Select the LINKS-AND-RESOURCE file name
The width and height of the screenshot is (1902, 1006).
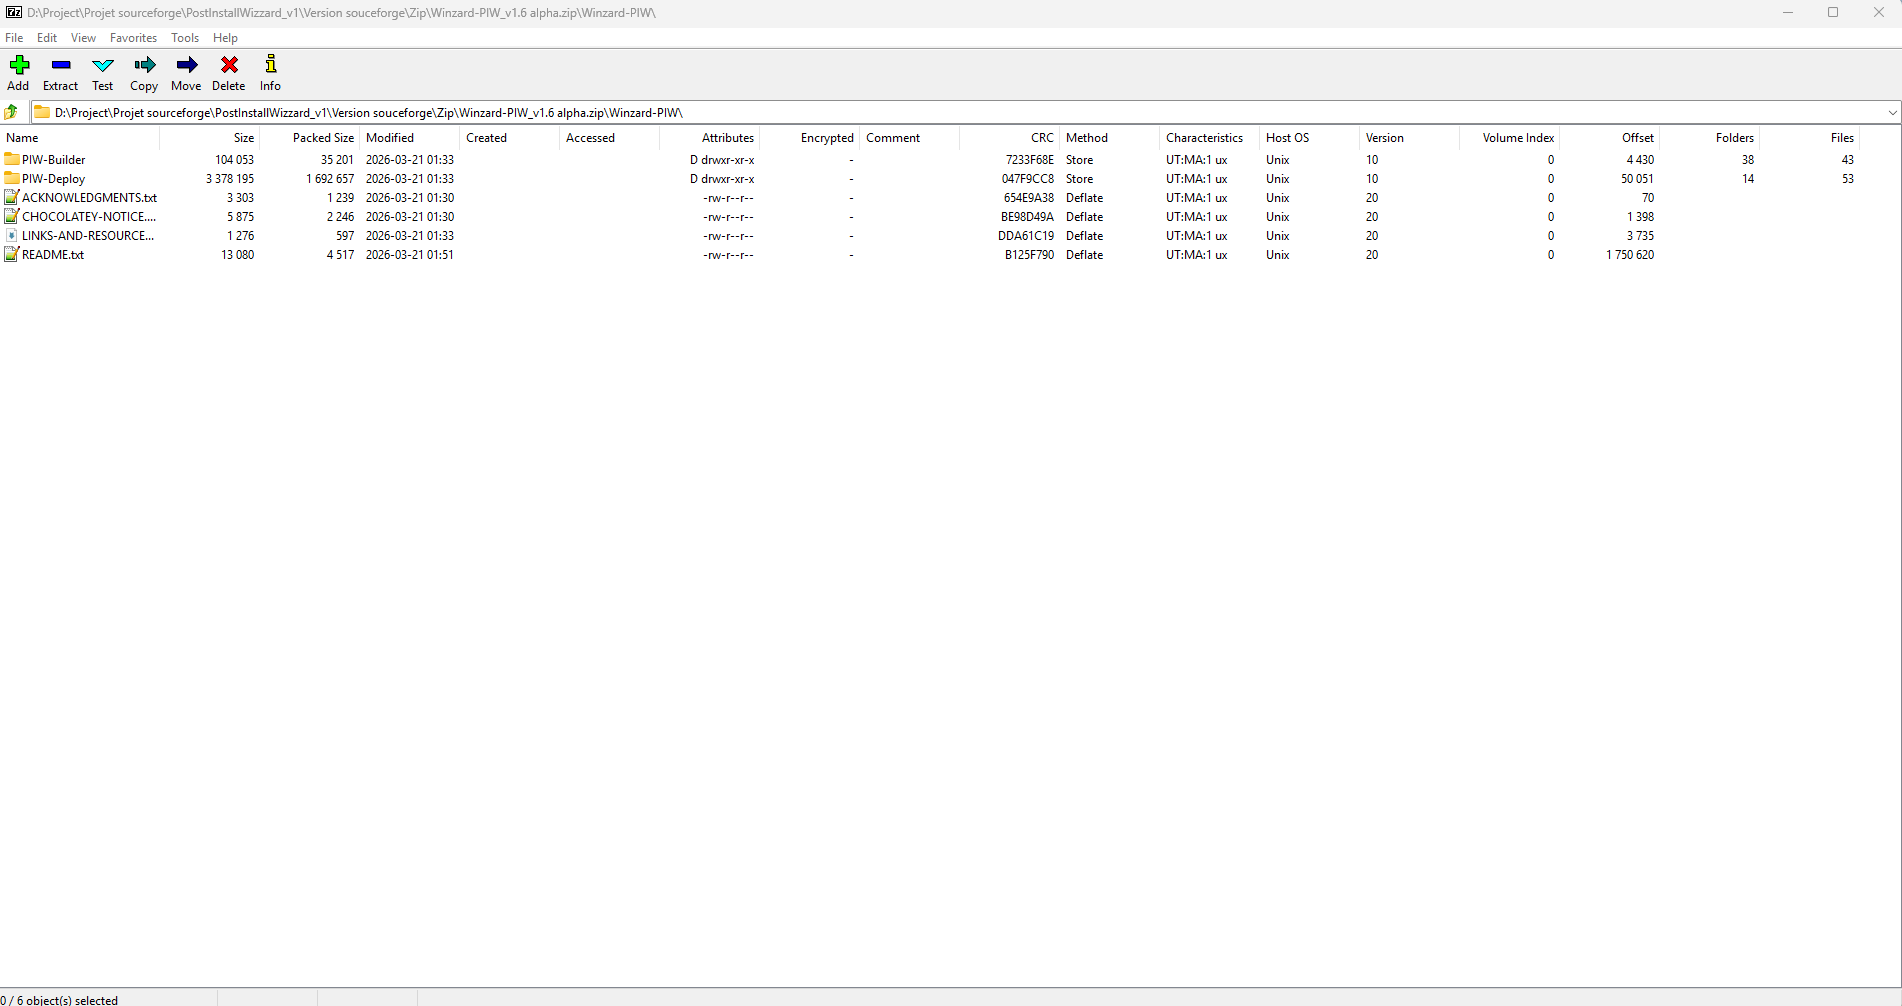pos(88,236)
